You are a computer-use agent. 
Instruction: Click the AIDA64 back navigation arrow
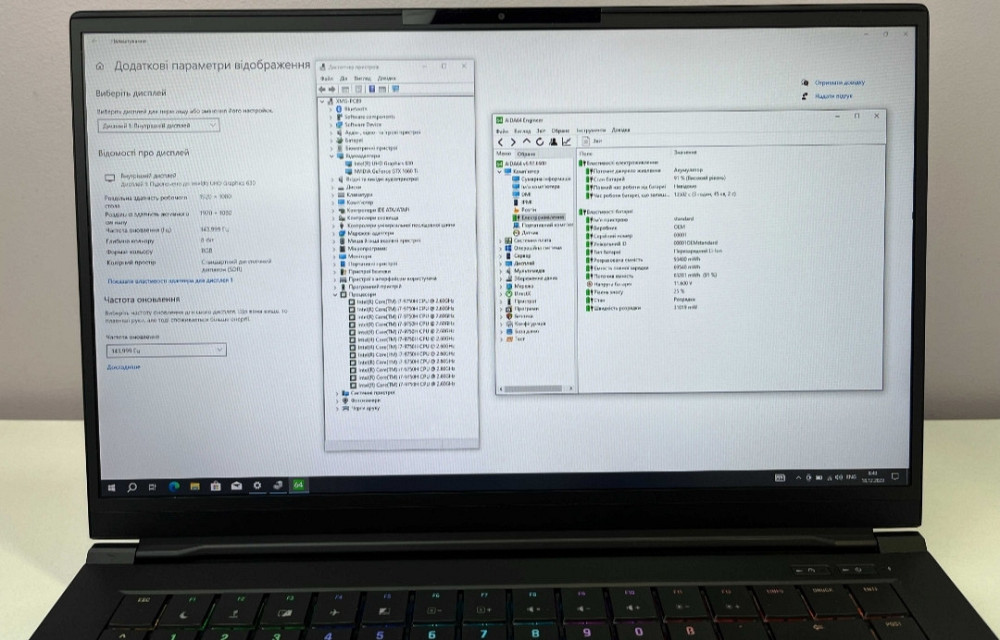tap(501, 142)
